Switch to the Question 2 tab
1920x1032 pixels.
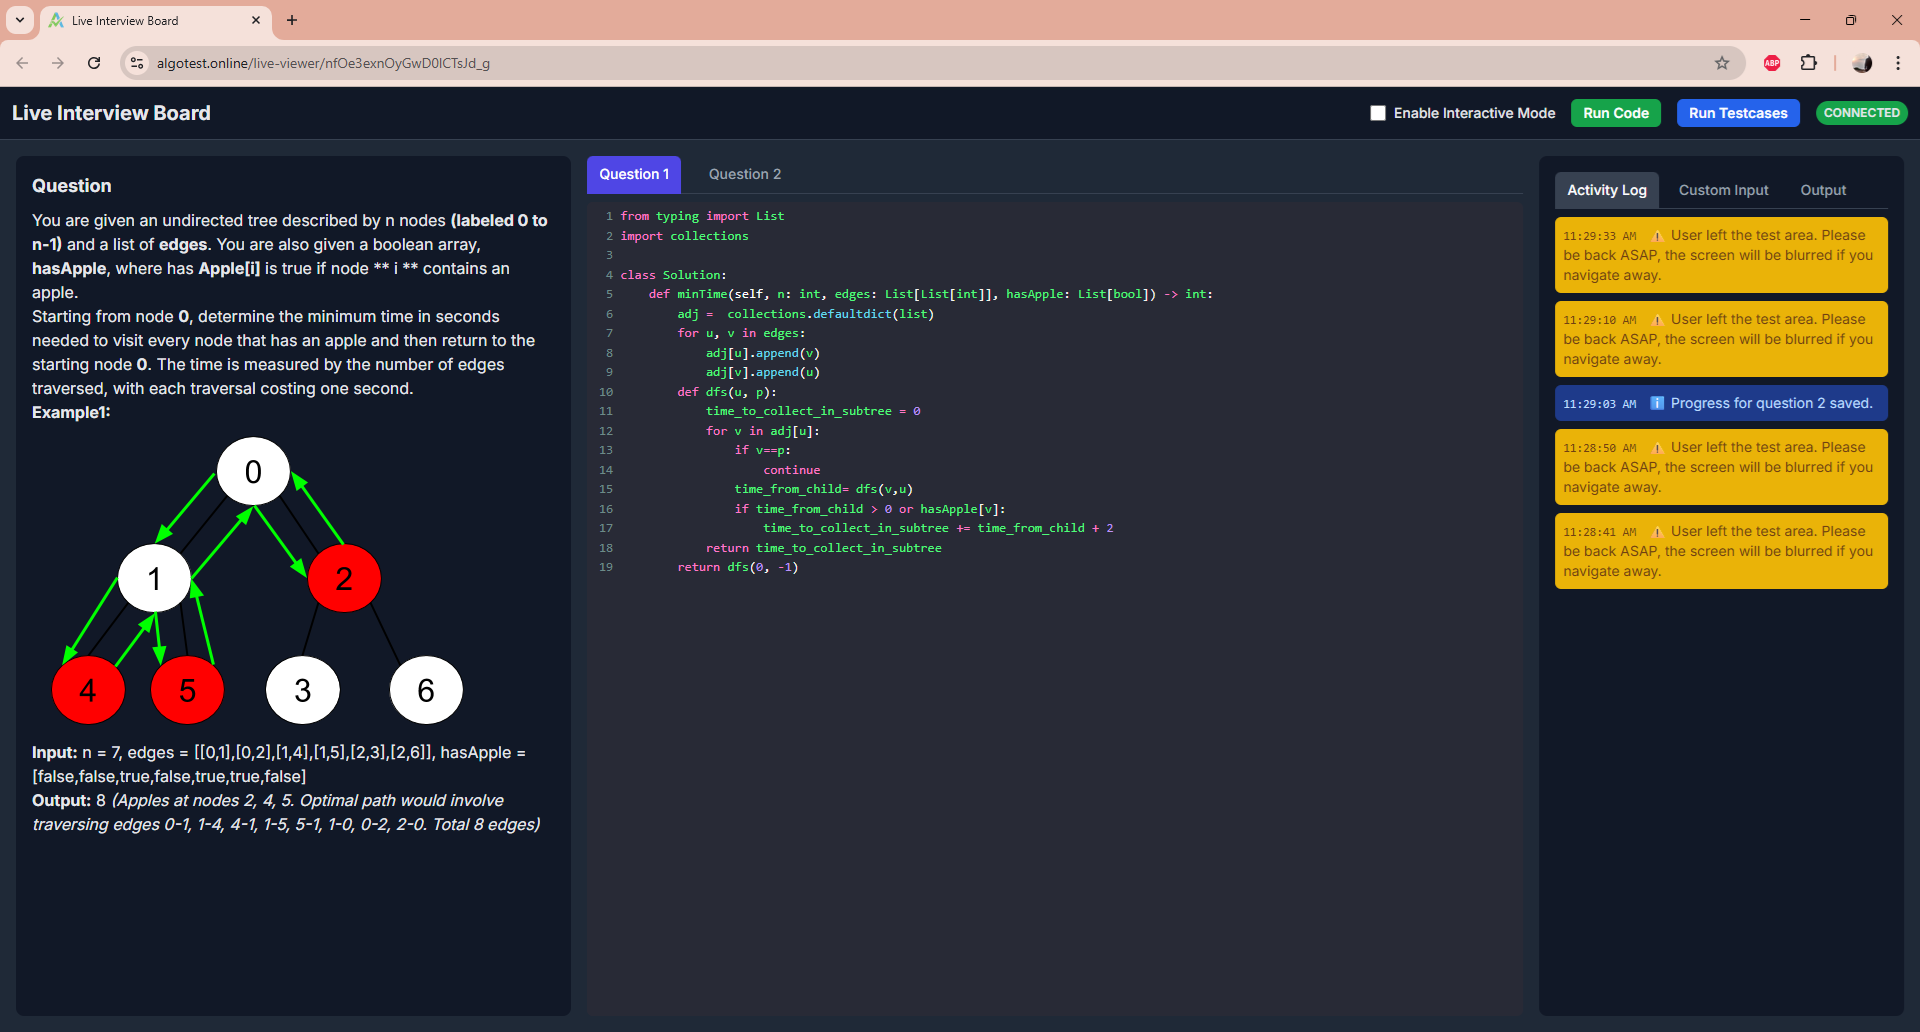(744, 174)
